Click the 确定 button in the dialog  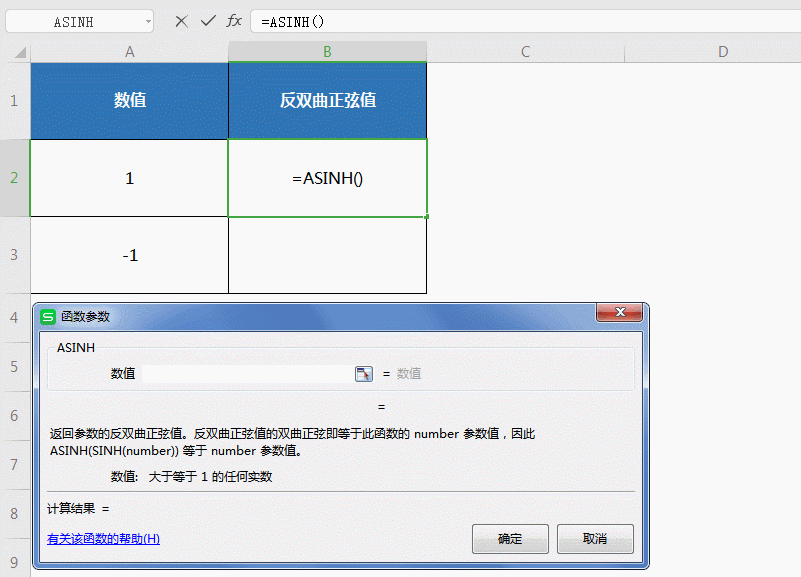pyautogui.click(x=510, y=538)
